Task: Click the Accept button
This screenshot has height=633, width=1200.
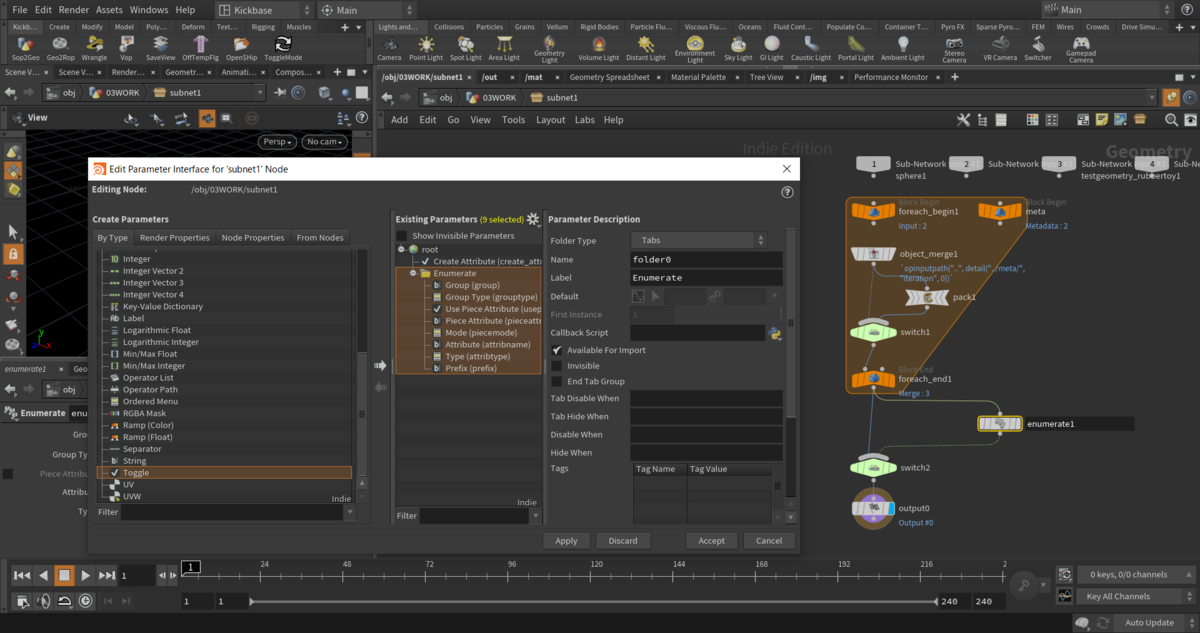Action: tap(712, 540)
